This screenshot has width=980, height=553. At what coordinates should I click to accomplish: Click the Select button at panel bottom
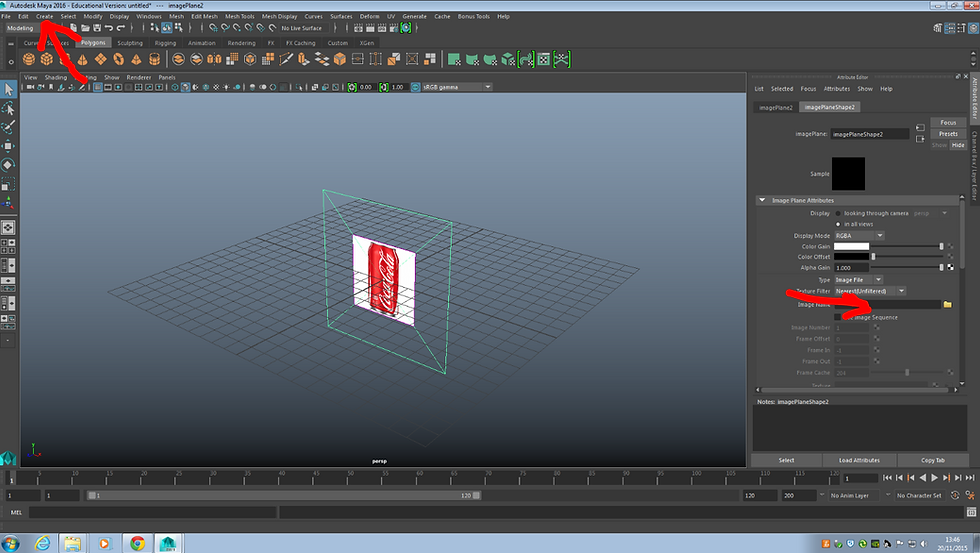point(786,461)
